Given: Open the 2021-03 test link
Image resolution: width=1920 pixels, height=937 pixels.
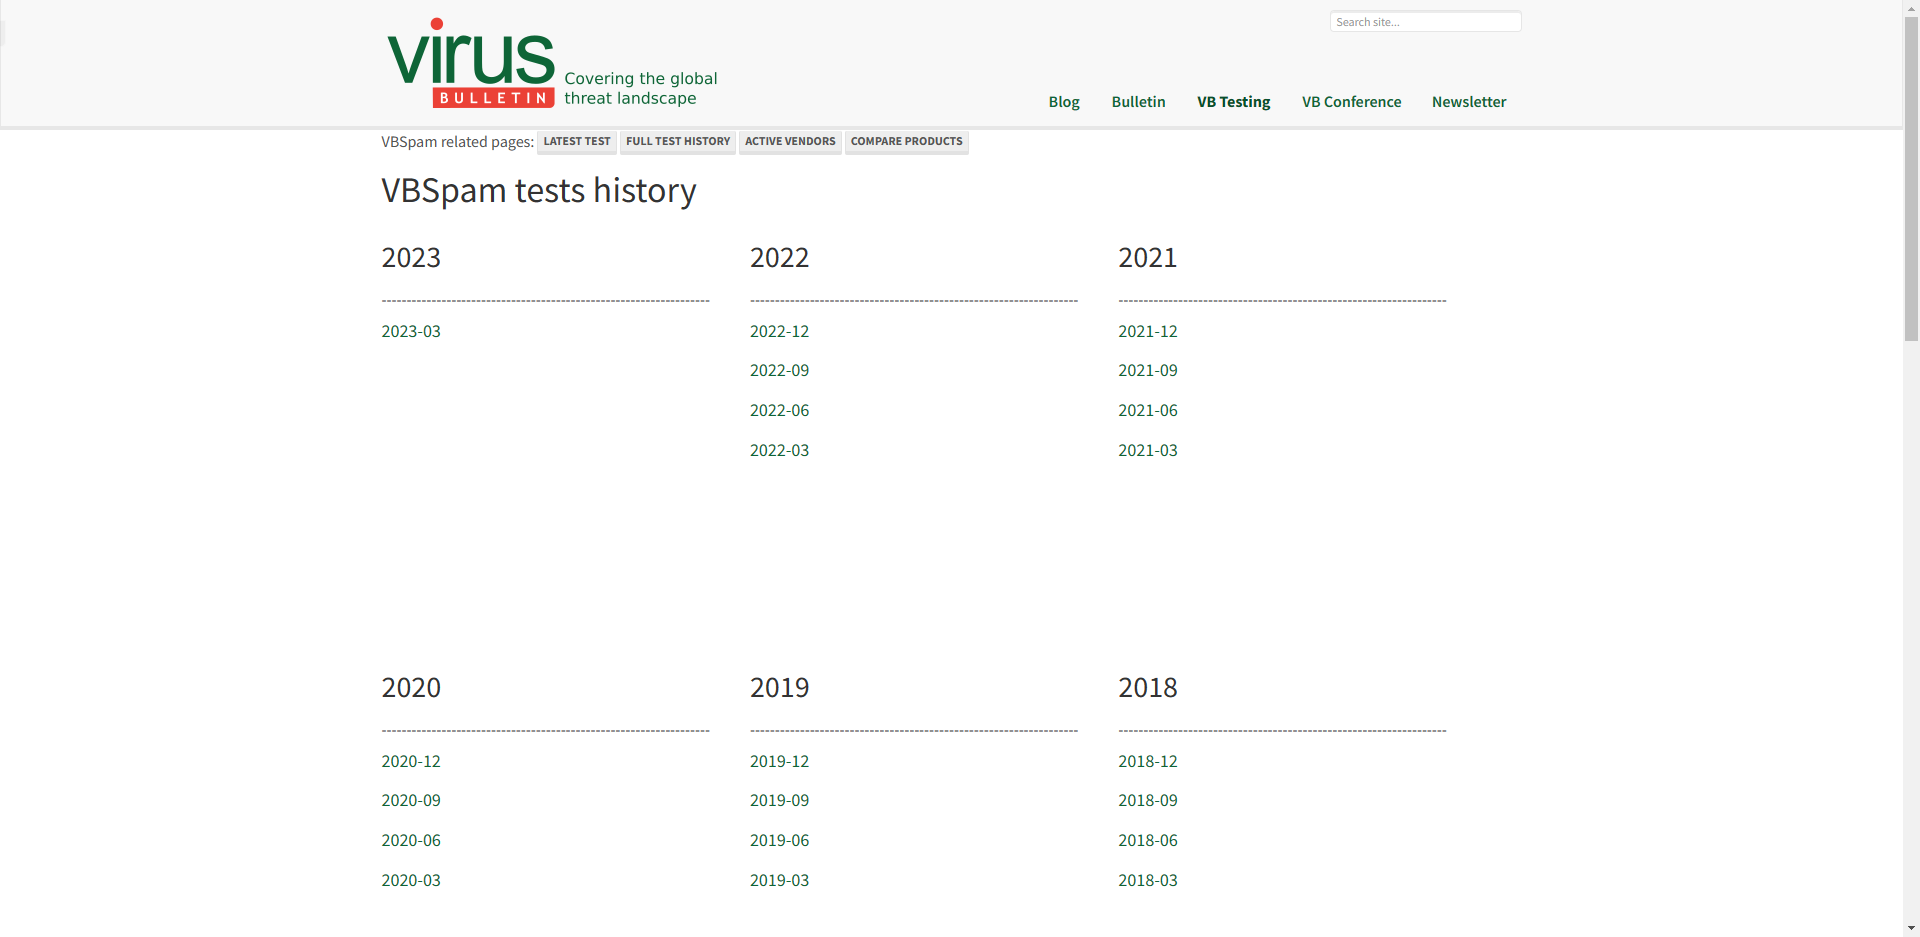Looking at the screenshot, I should pos(1148,450).
